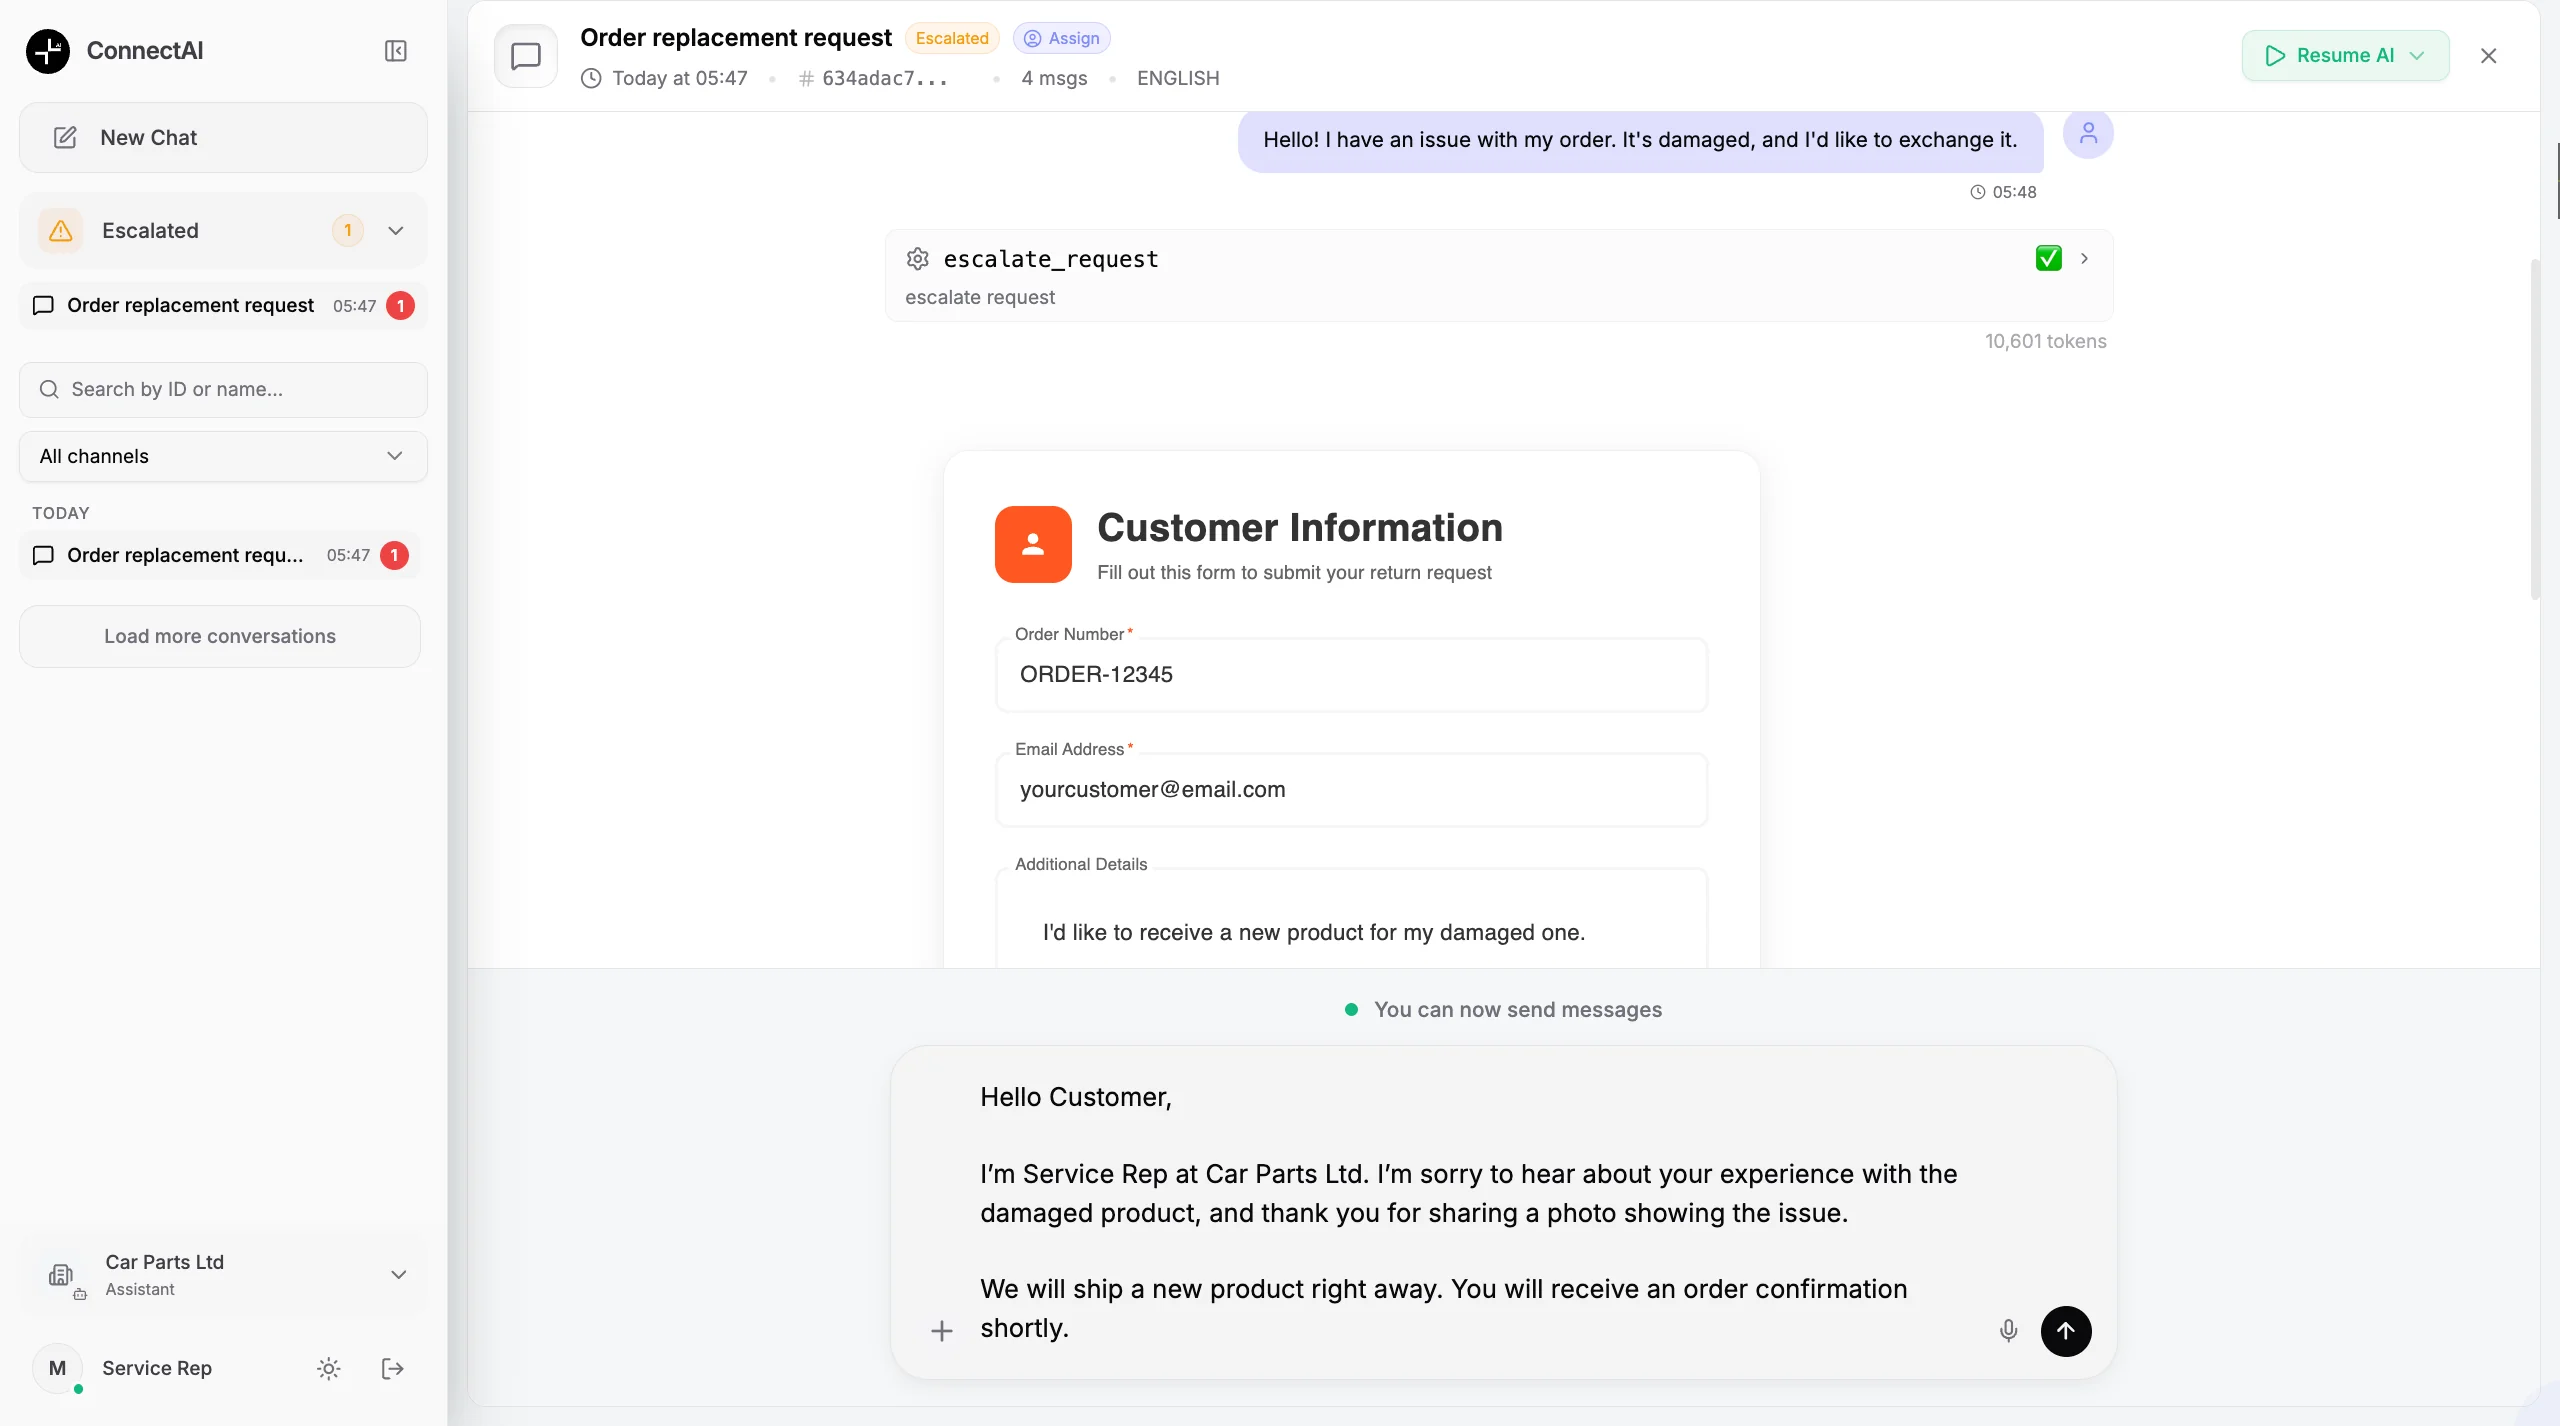This screenshot has width=2560, height=1426.
Task: Click the Escalated status badge
Action: [x=952, y=38]
